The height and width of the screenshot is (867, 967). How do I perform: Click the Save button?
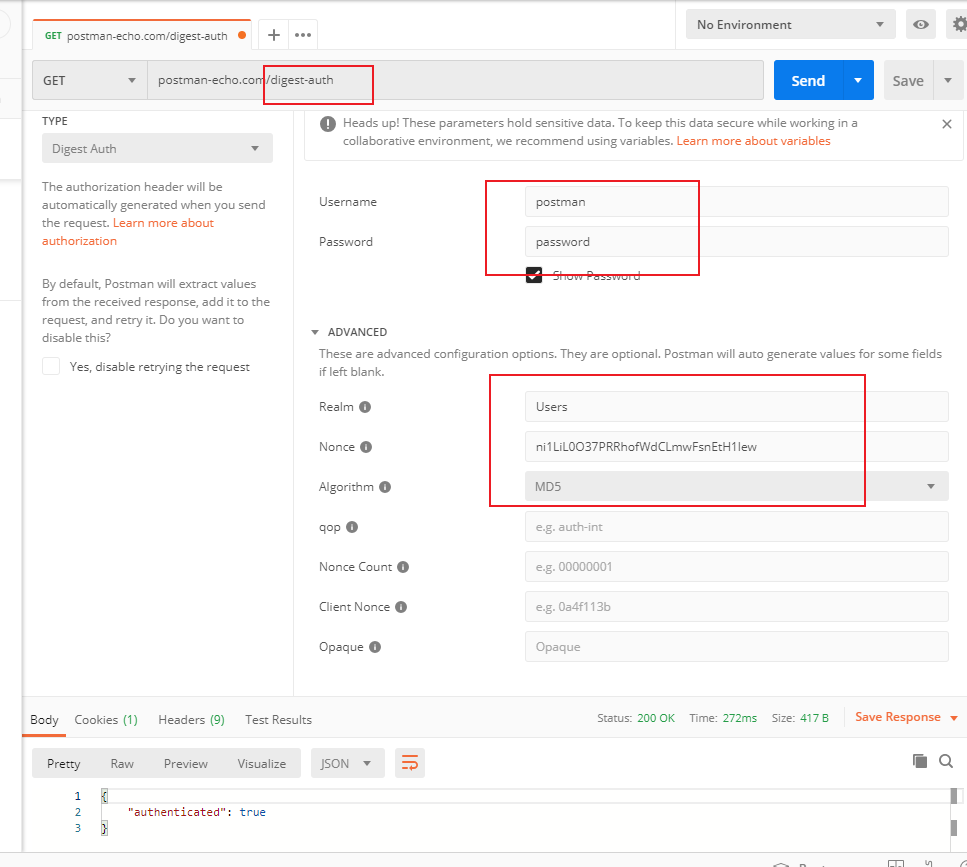pyautogui.click(x=908, y=80)
